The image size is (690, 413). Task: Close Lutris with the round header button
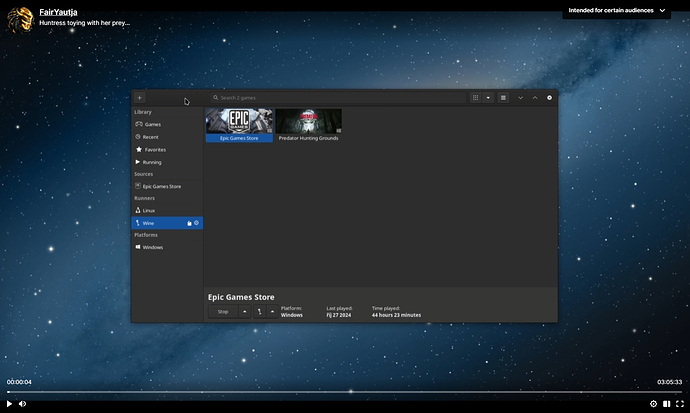point(549,98)
